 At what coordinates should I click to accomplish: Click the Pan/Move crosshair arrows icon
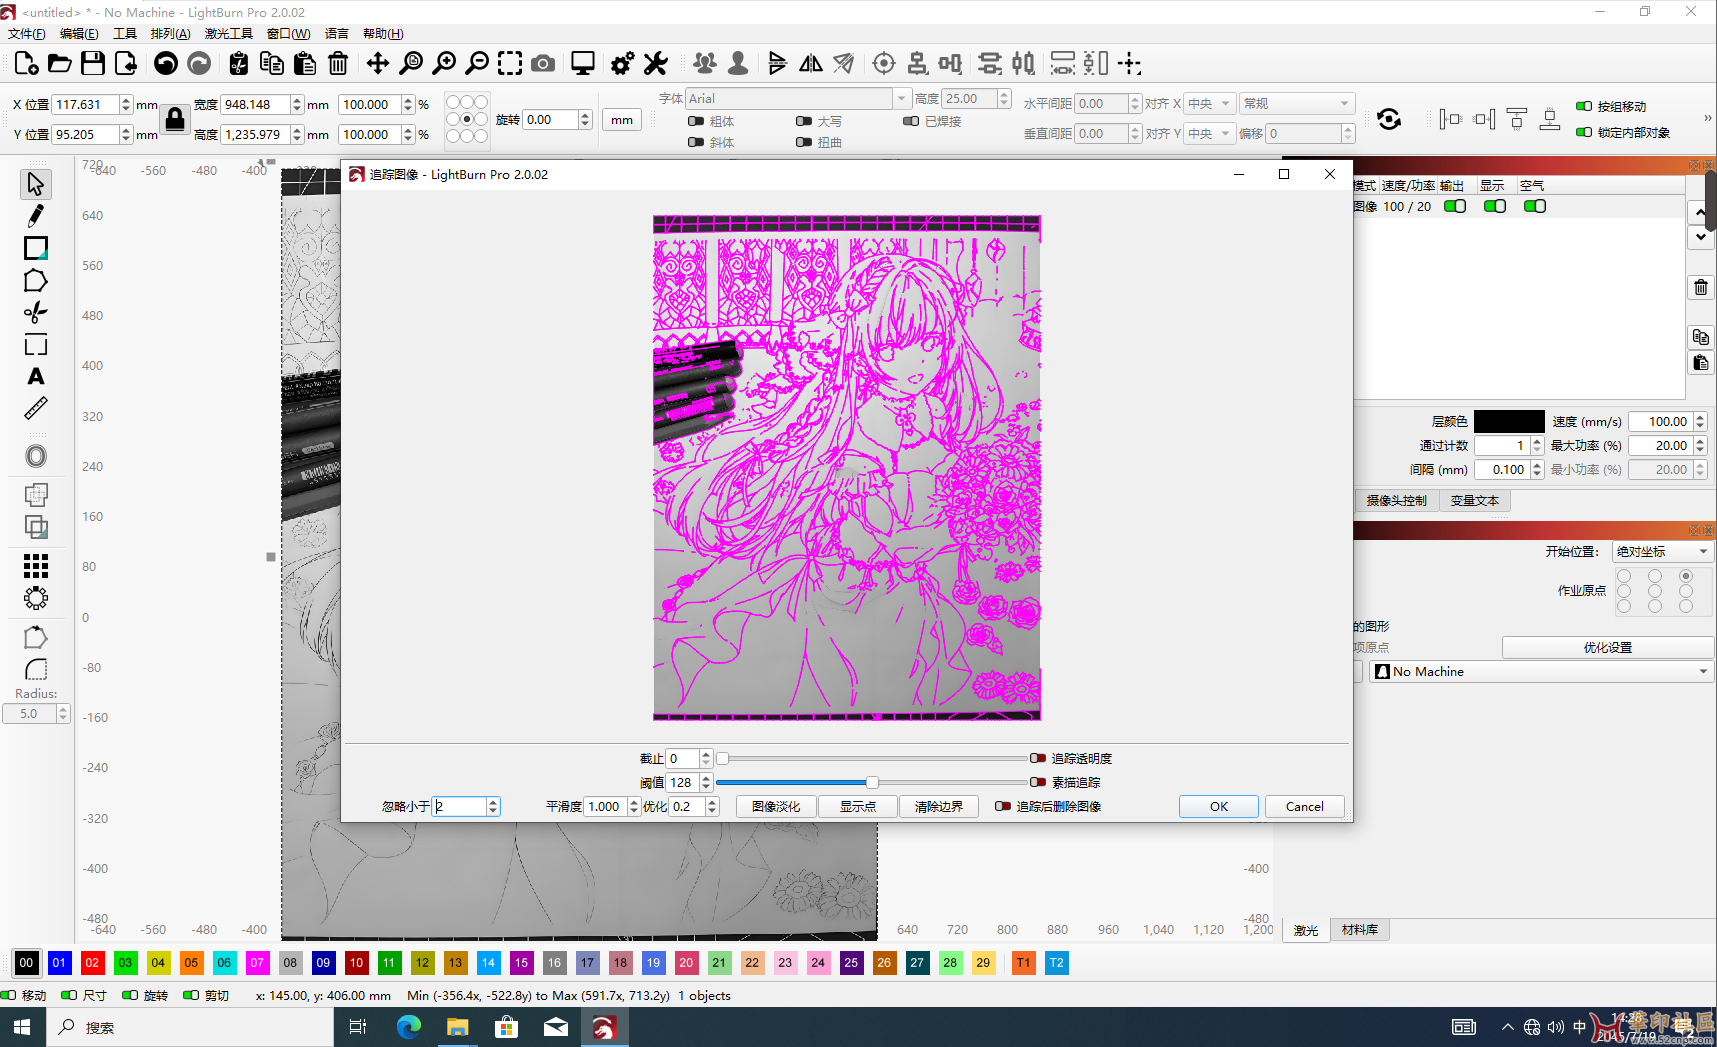[377, 64]
